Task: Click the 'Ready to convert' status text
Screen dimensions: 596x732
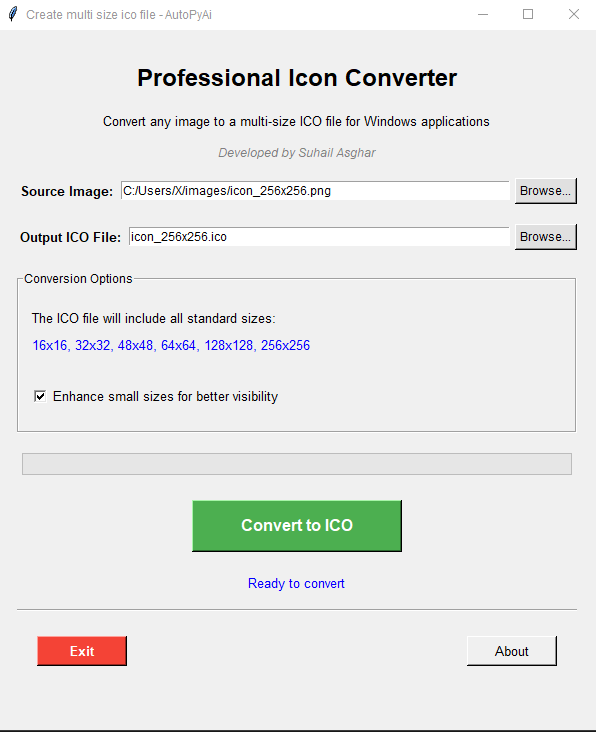Action: 296,584
